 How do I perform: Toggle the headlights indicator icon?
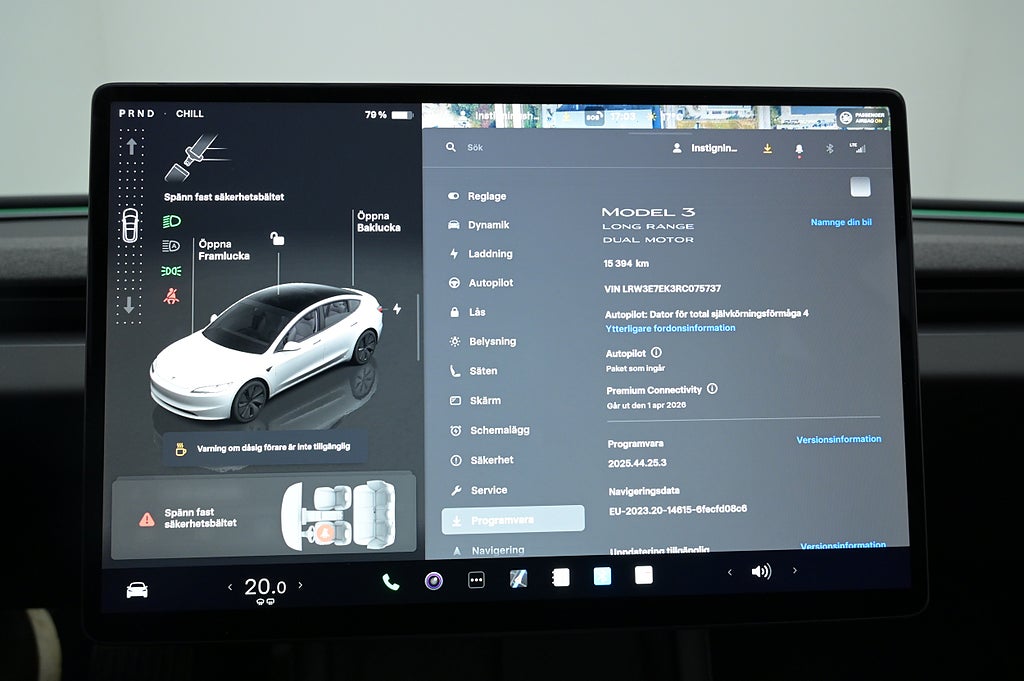(171, 220)
